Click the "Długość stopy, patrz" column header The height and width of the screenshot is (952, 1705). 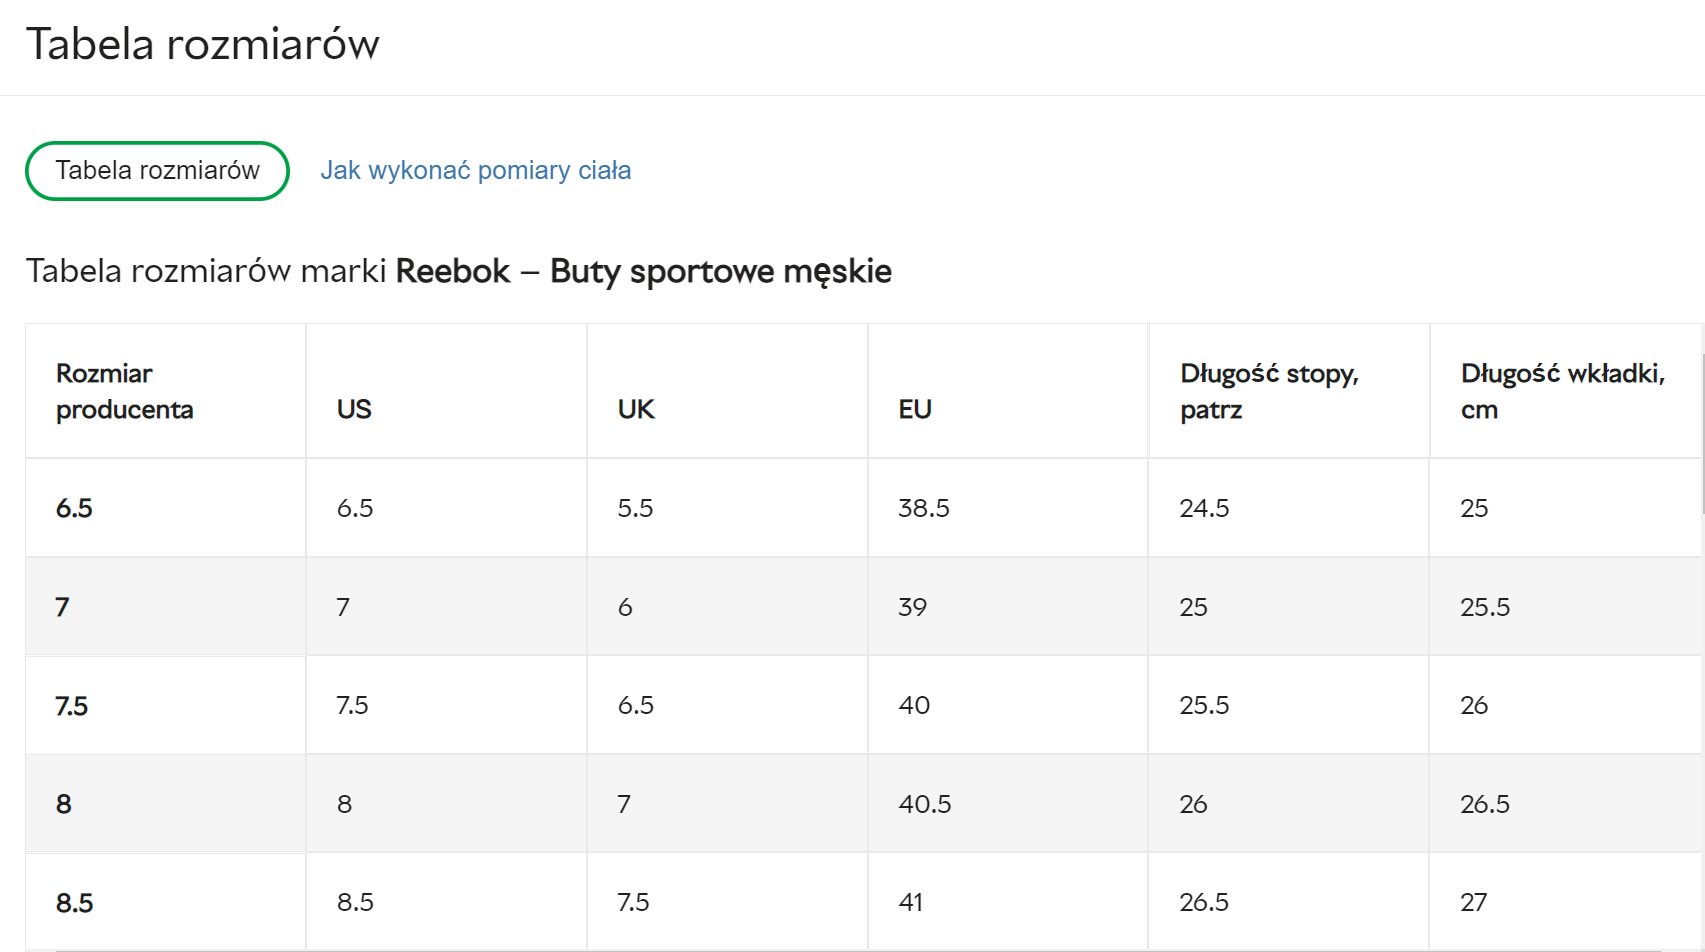[x=1268, y=391]
